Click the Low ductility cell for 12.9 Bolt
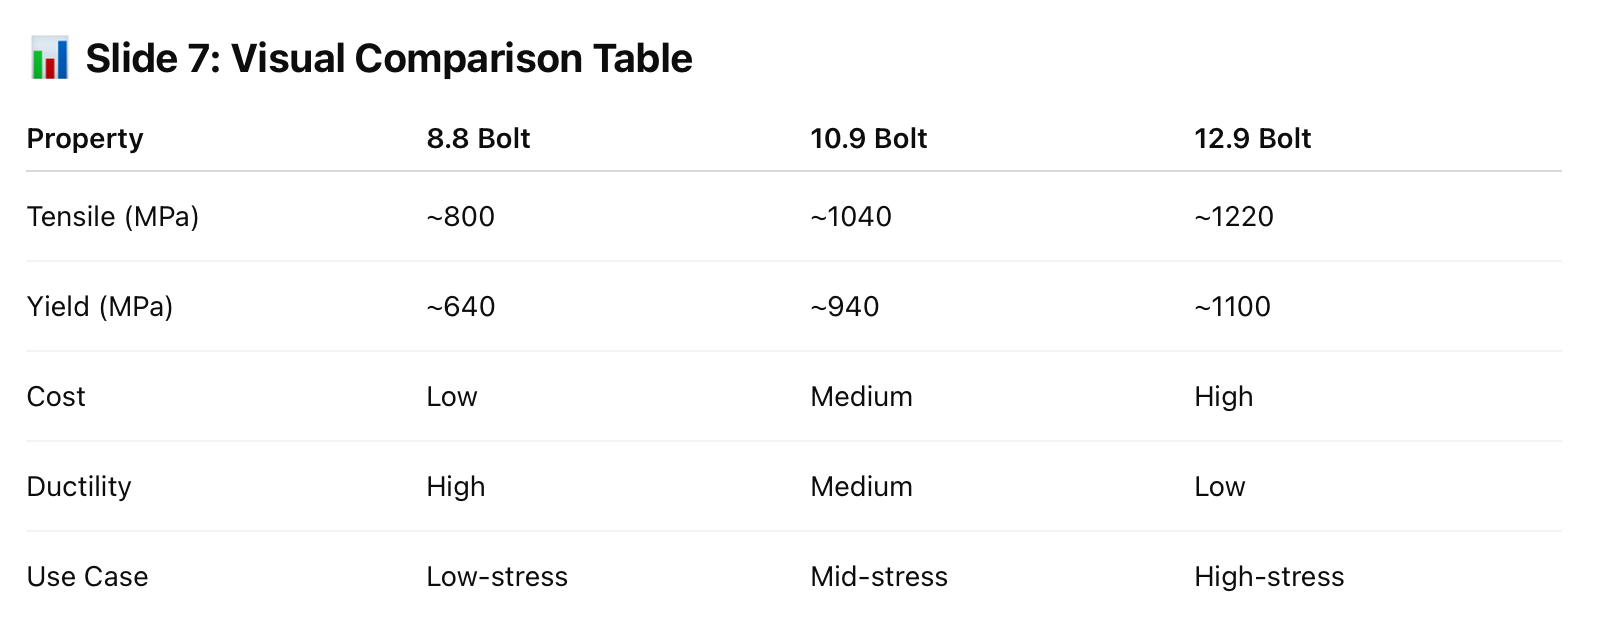This screenshot has height=638, width=1614. point(1220,487)
